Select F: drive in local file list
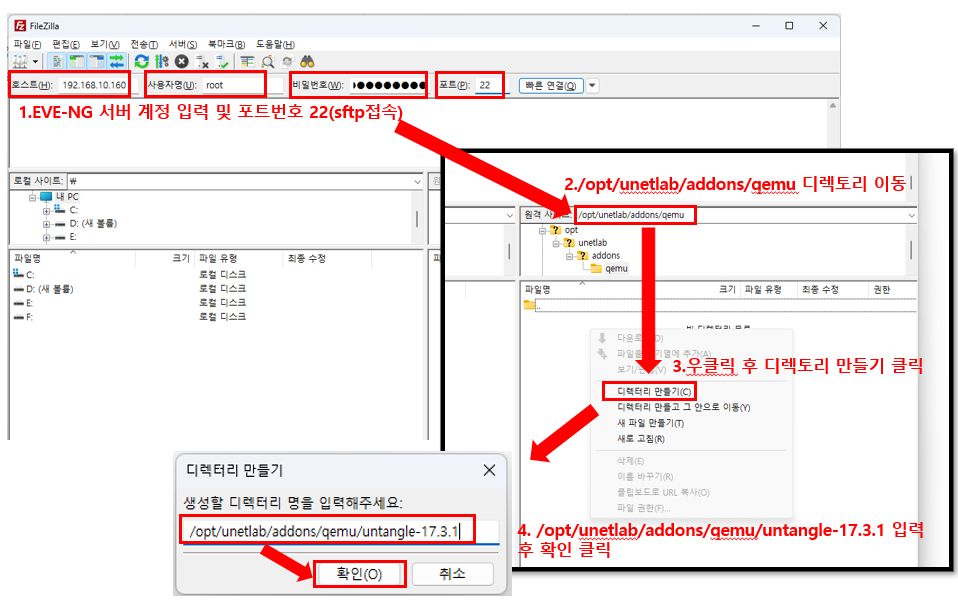This screenshot has height=603, width=958. 23,317
